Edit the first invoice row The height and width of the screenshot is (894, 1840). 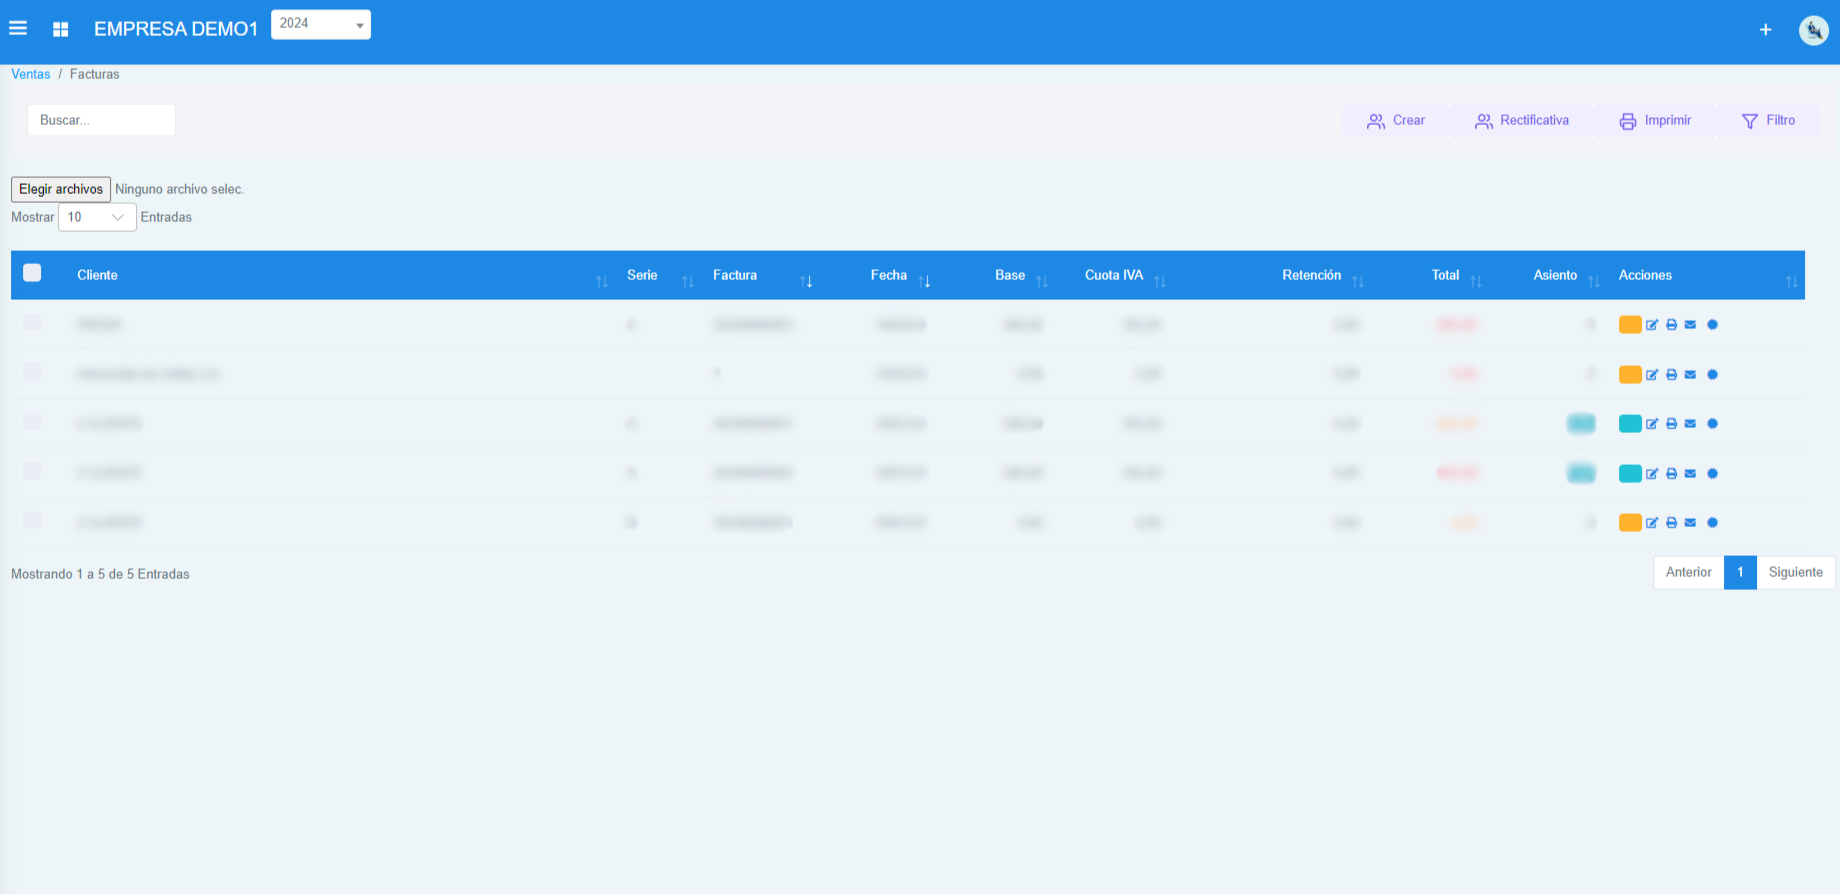click(x=1652, y=325)
